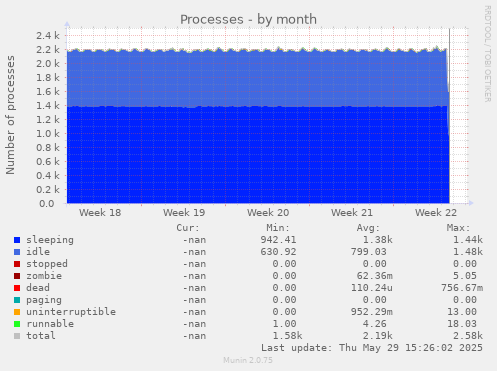Click the 'Avg:' column header
Screen dimensions: 497x371
point(368,228)
